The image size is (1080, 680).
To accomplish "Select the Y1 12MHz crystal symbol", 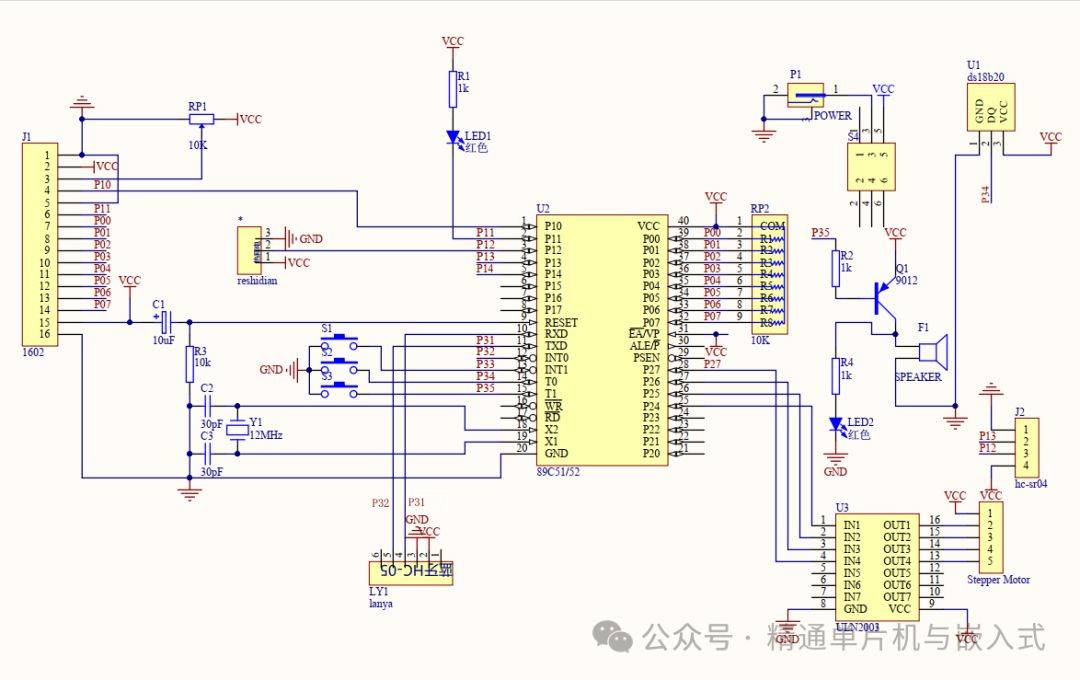I will tap(237, 430).
